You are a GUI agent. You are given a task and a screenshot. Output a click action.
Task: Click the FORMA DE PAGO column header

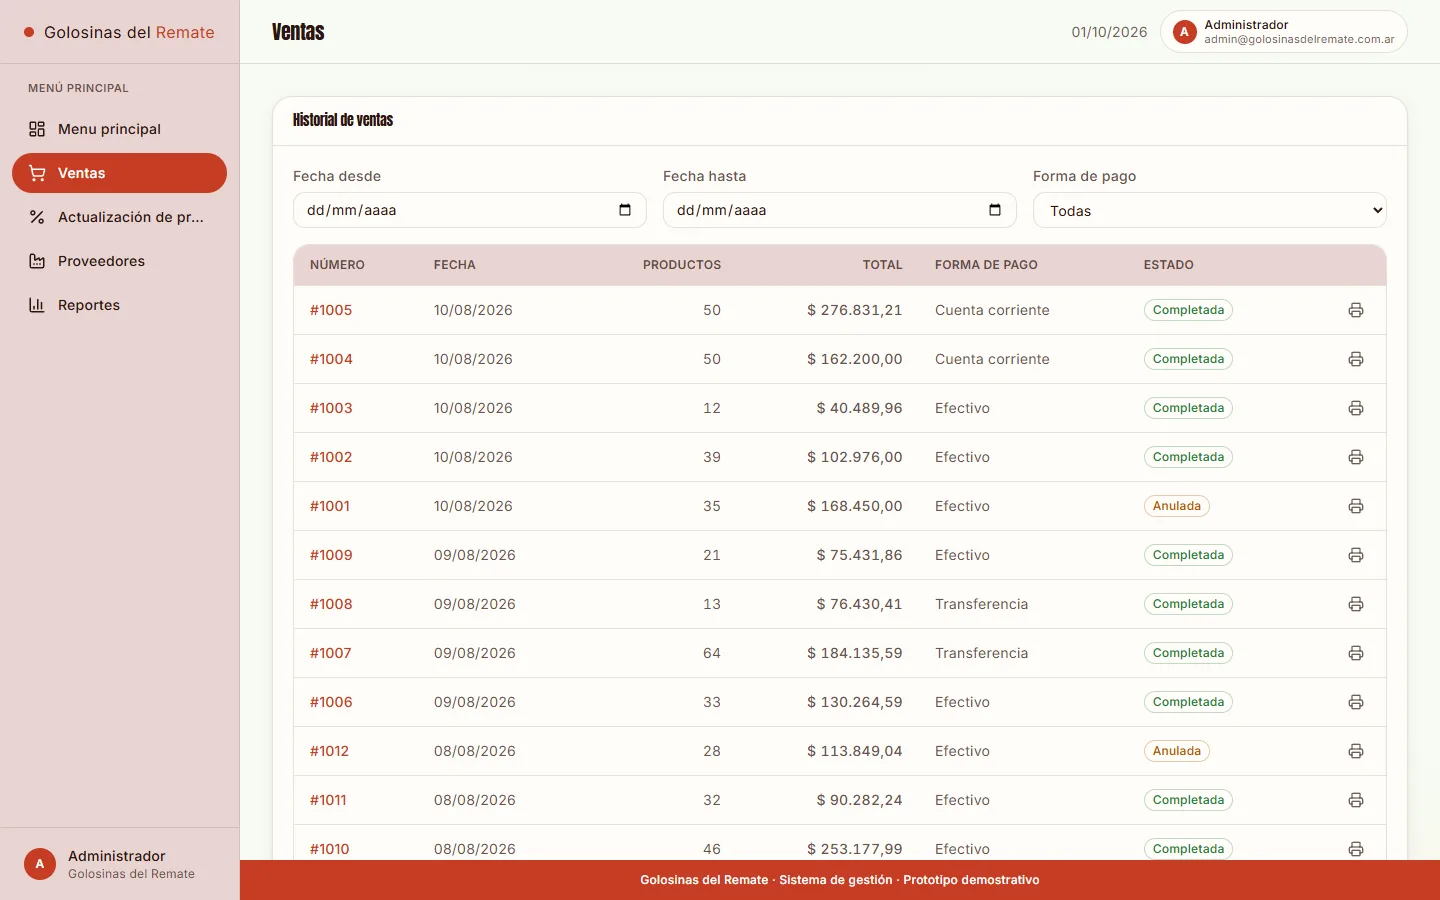click(986, 265)
